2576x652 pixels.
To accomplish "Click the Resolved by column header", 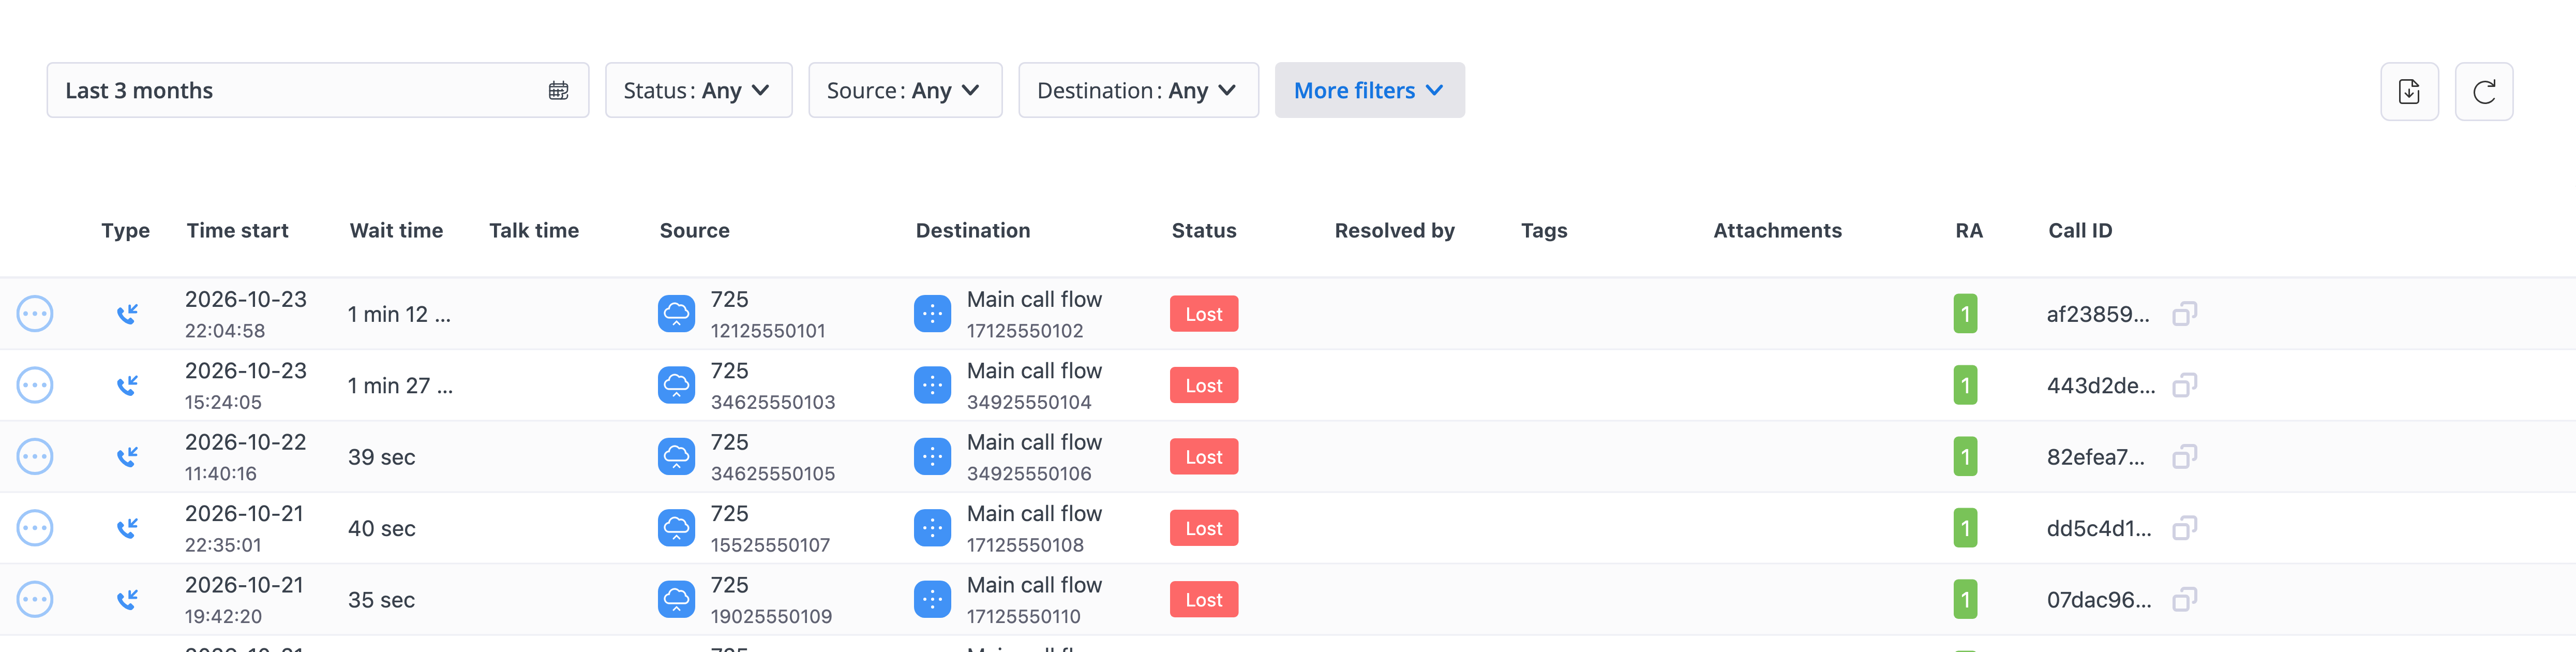I will 1394,231.
